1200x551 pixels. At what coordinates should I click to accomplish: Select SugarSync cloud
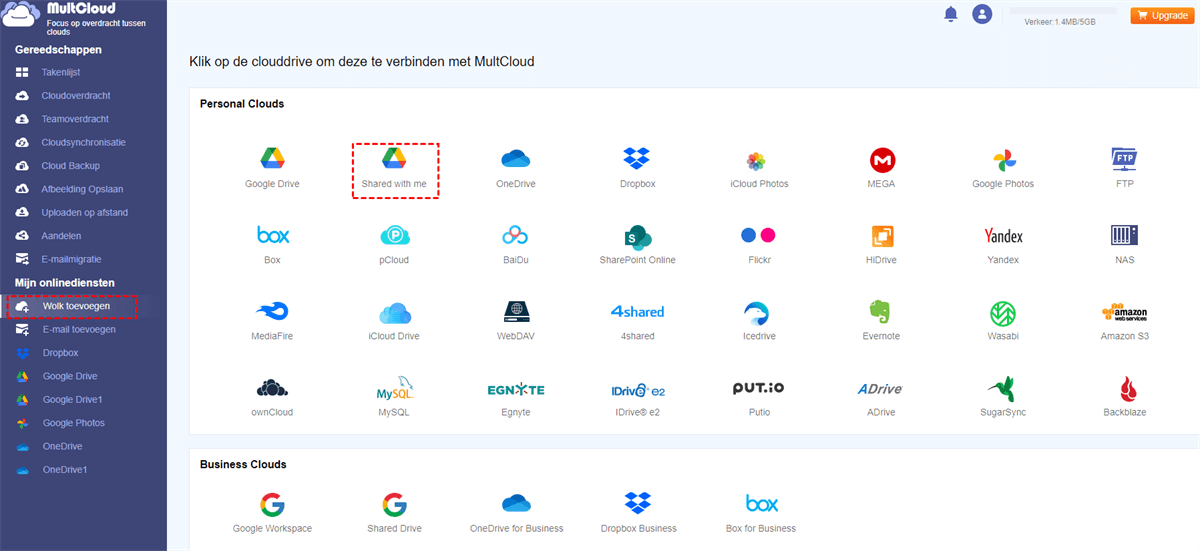[1003, 396]
